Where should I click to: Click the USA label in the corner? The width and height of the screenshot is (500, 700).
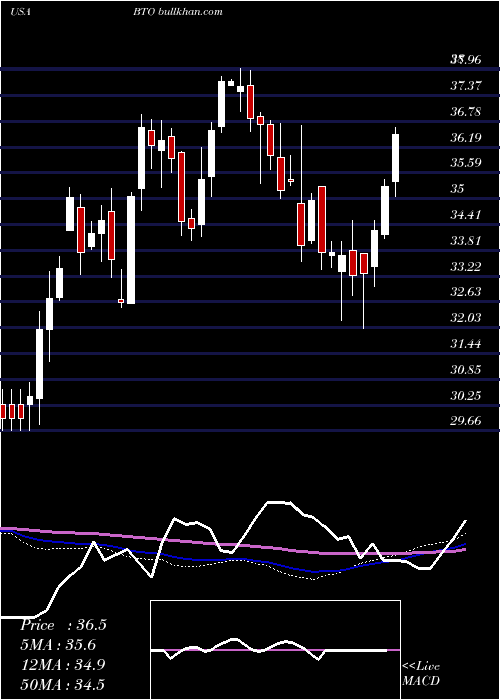point(20,12)
